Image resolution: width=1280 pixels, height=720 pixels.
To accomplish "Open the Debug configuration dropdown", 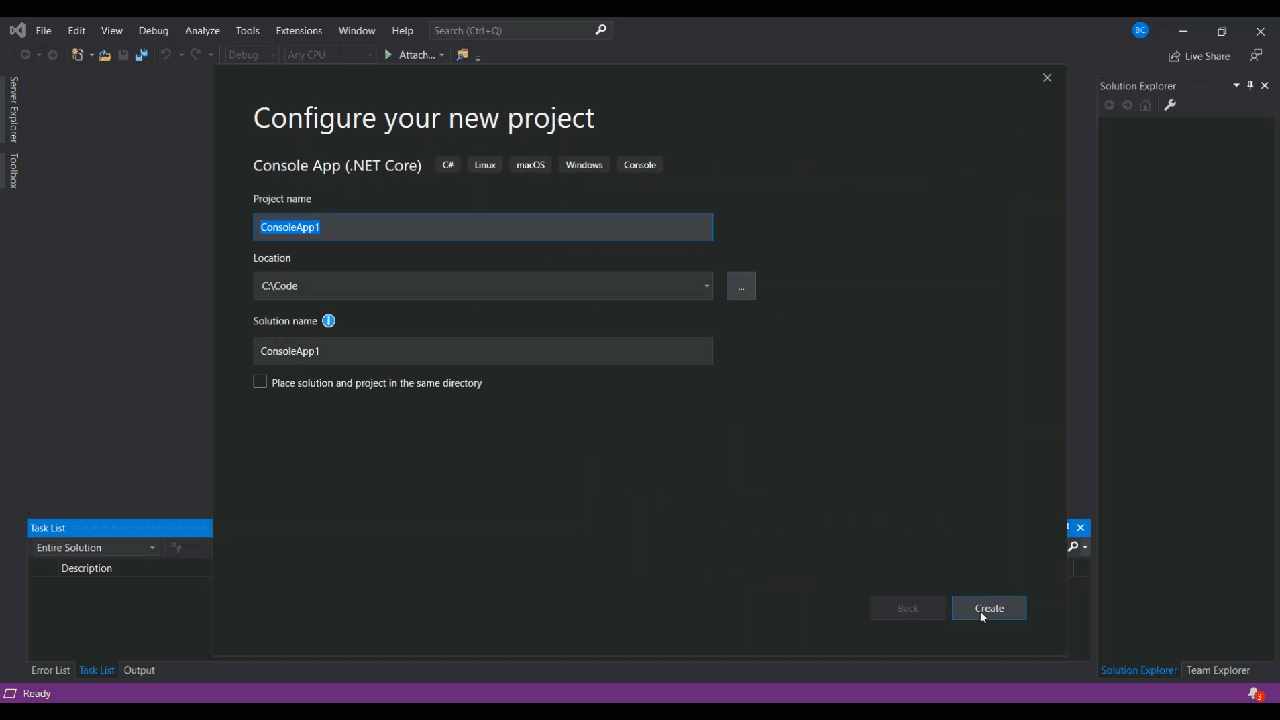I will tap(271, 55).
